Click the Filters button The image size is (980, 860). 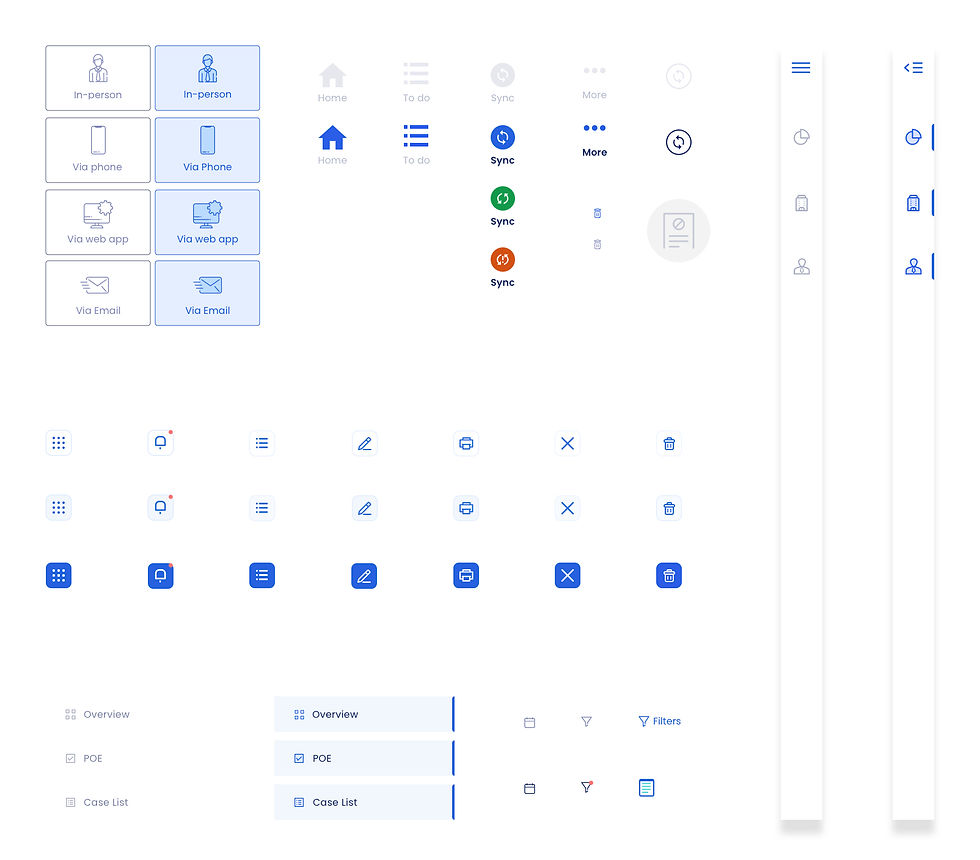pos(659,721)
